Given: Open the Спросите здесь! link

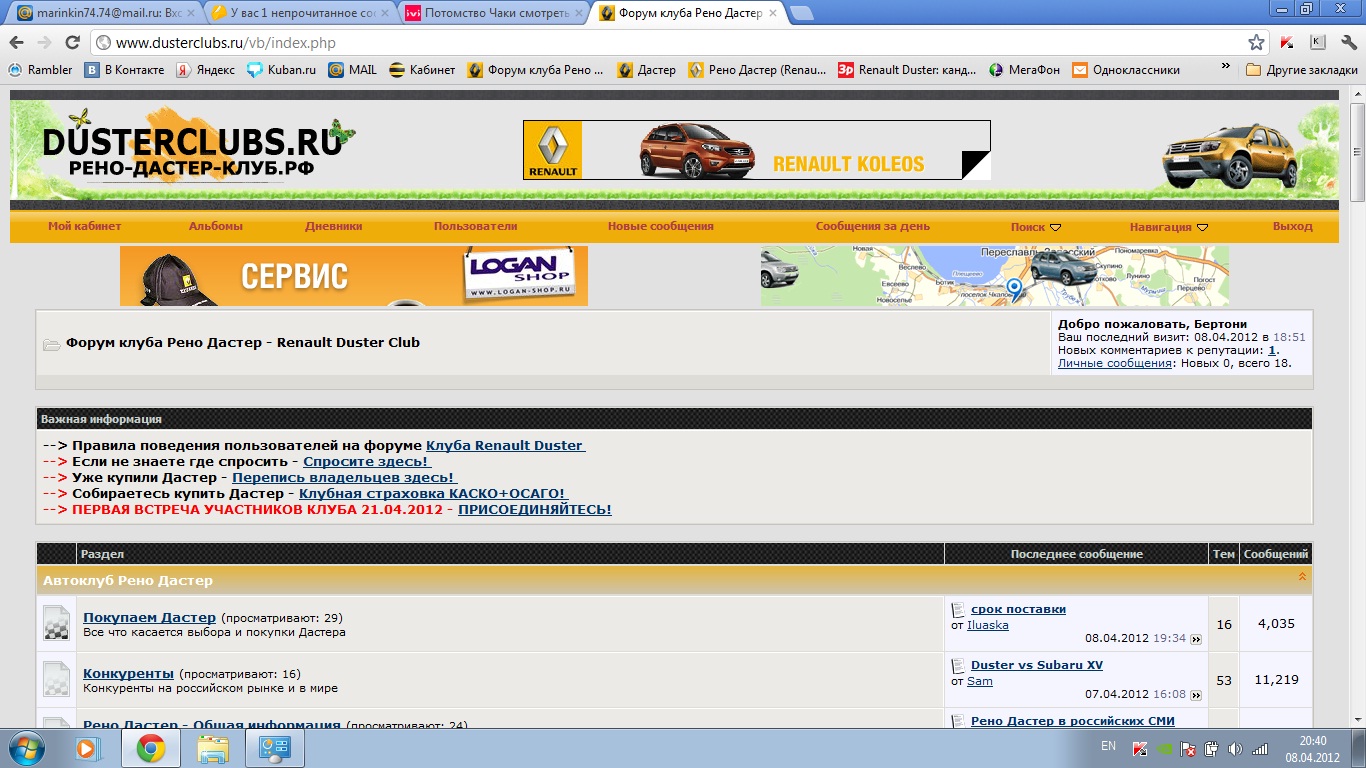Looking at the screenshot, I should tap(367, 461).
